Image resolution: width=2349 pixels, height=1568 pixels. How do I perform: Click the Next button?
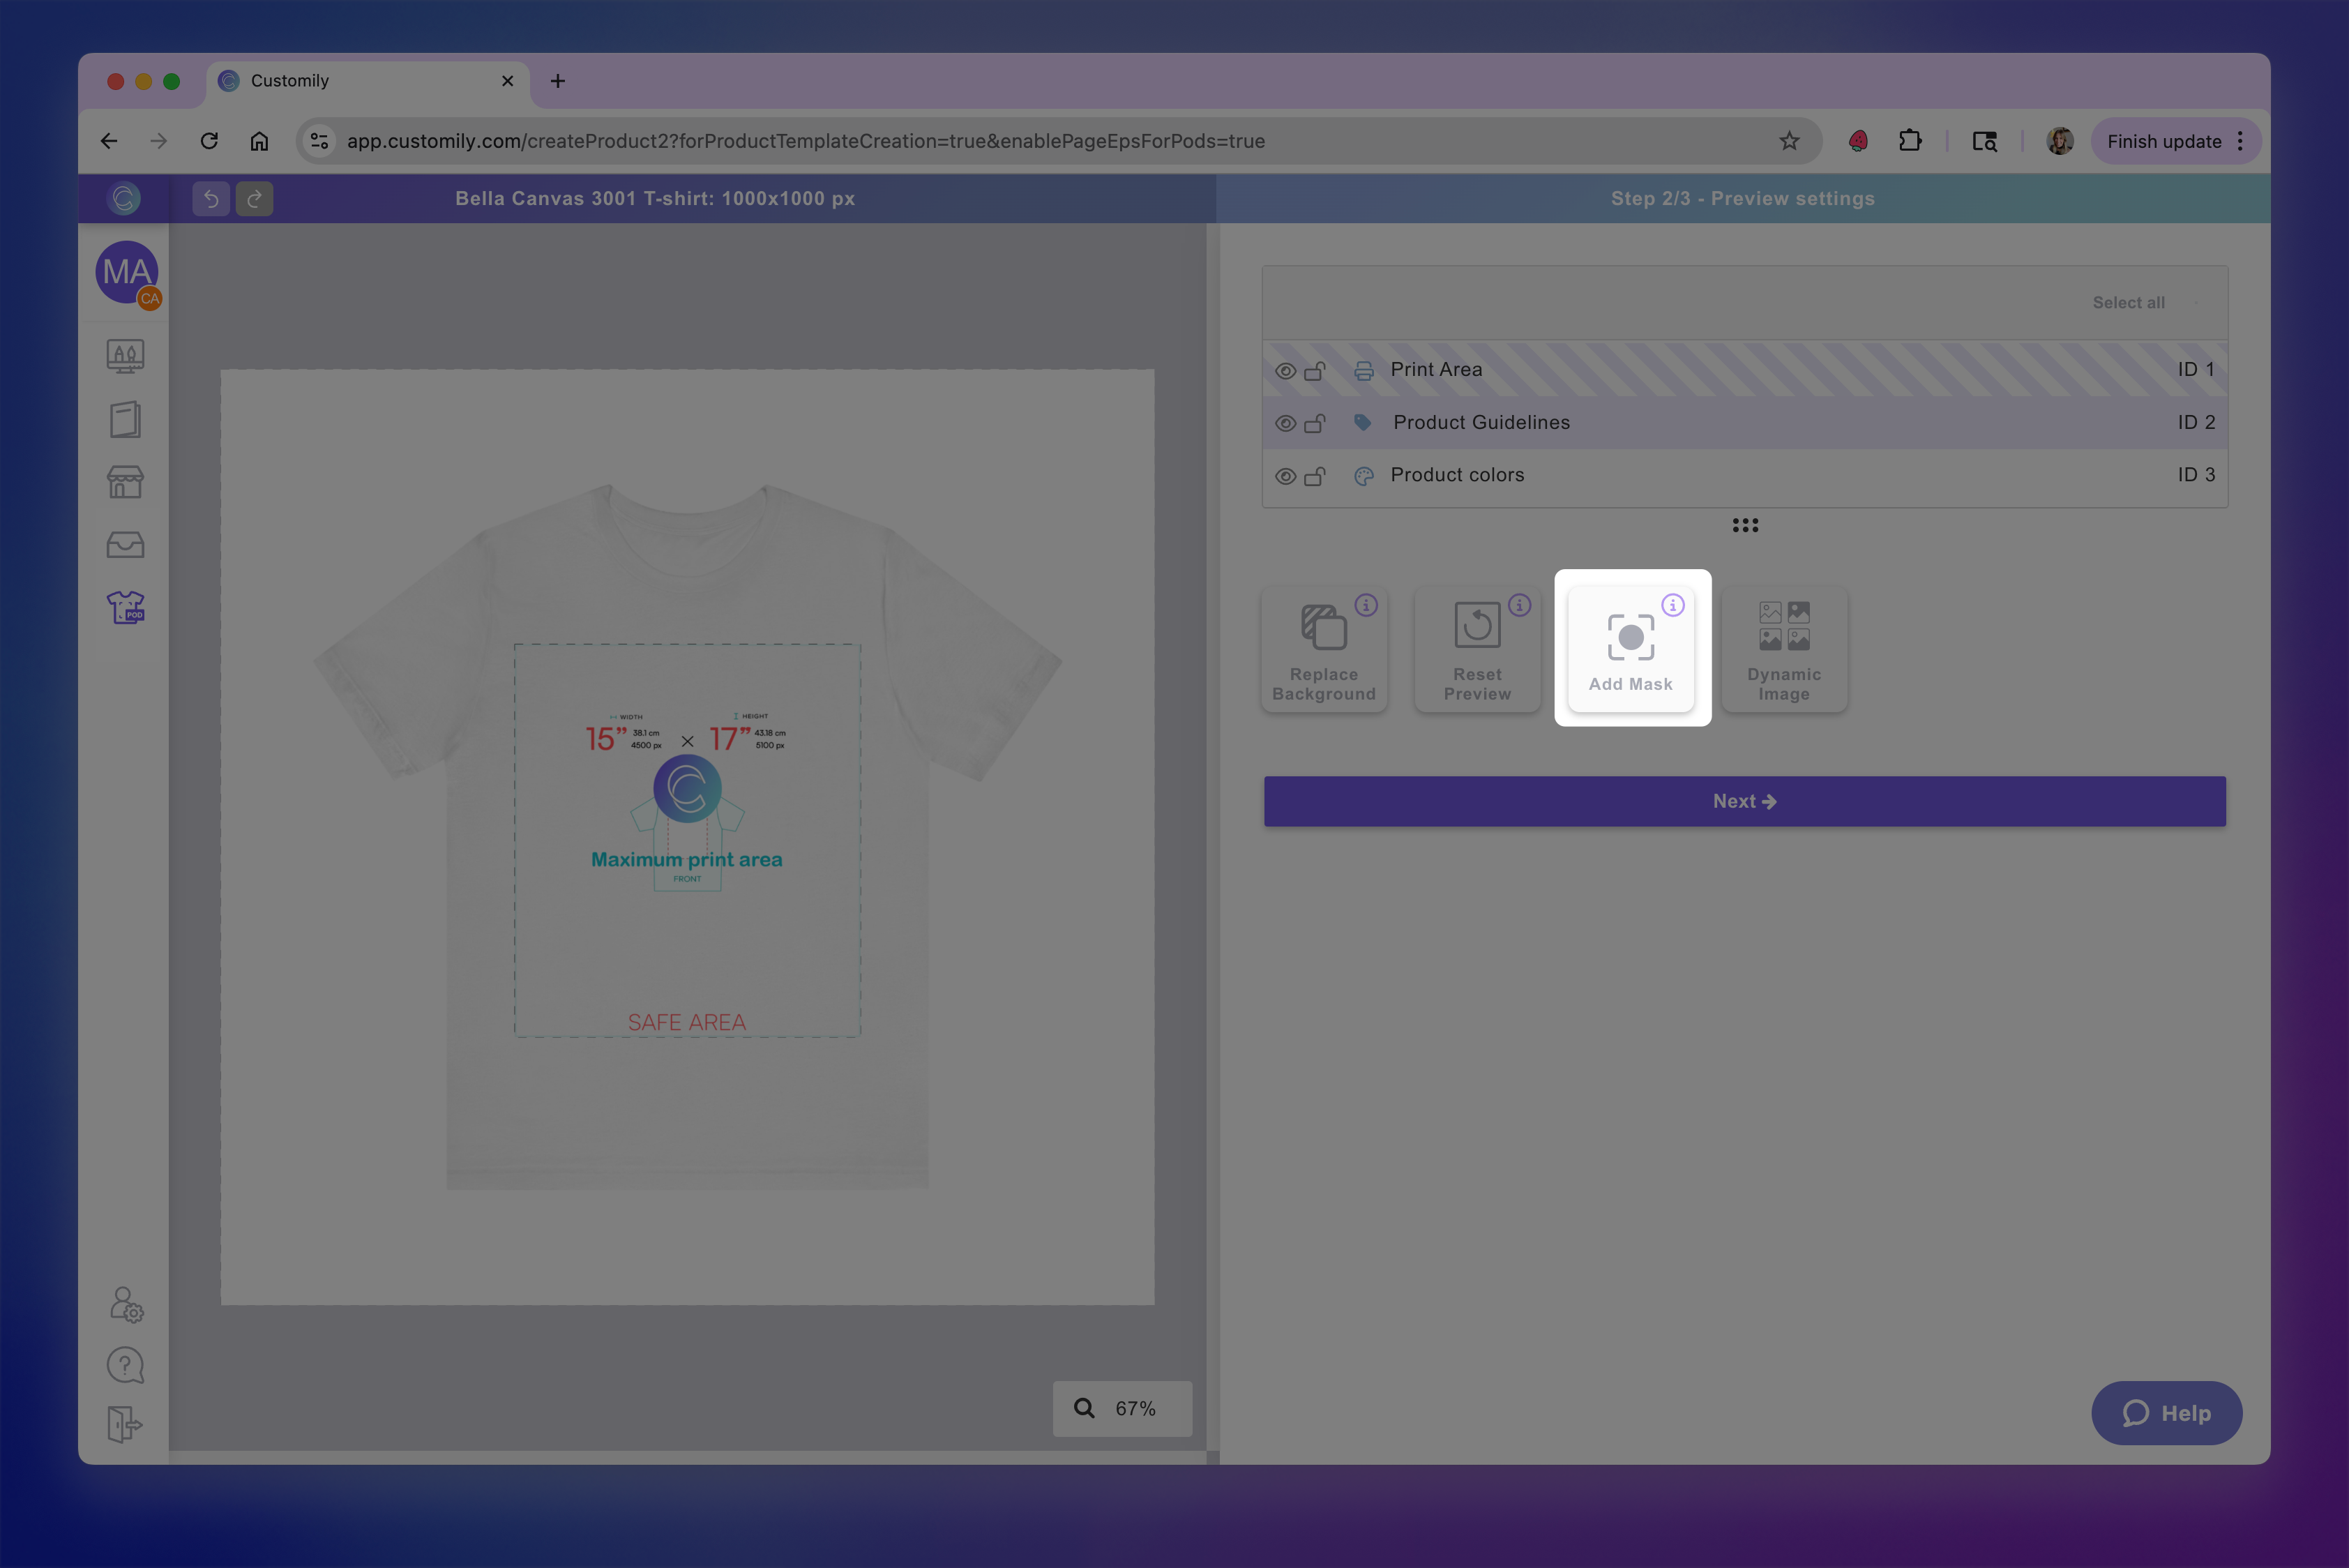click(1744, 801)
